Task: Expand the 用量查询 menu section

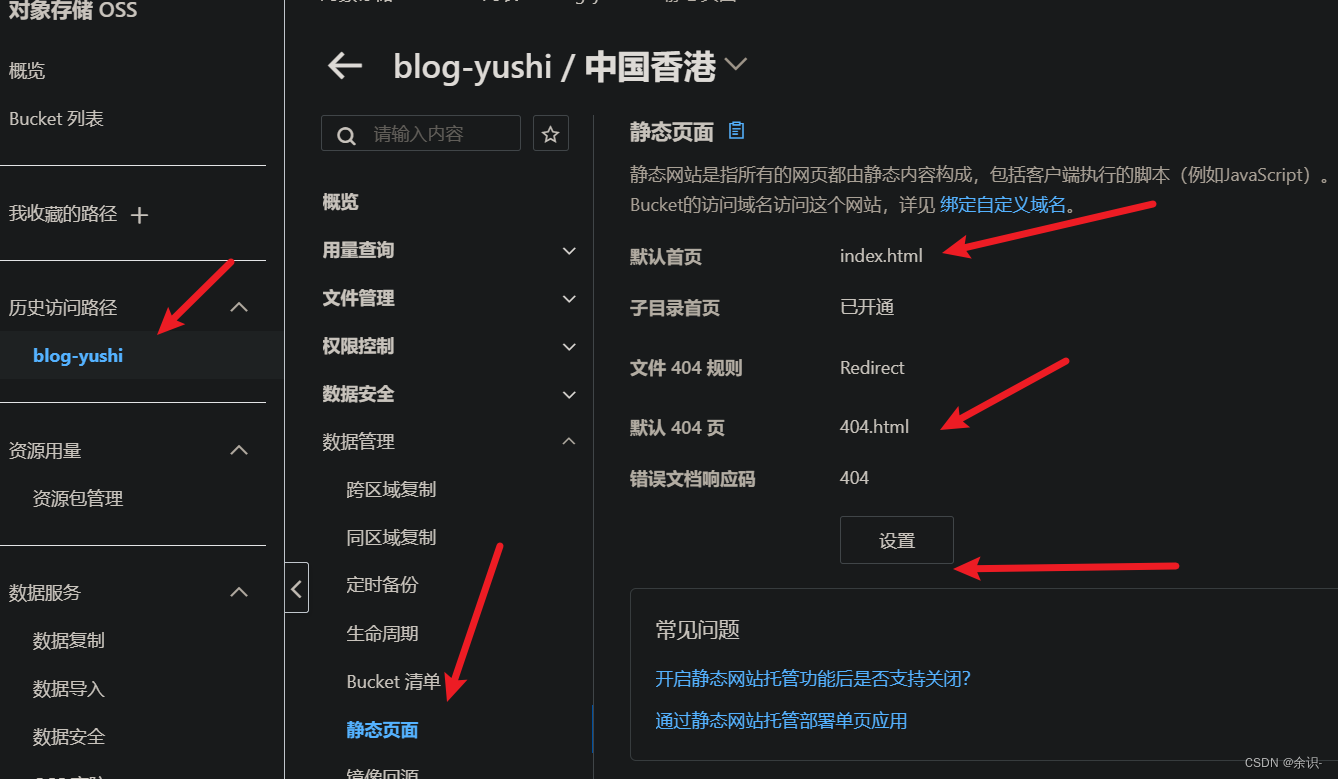Action: coord(449,250)
